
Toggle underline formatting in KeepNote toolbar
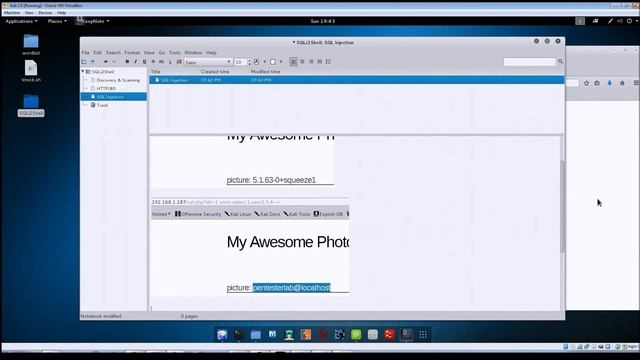pyautogui.click(x=144, y=62)
